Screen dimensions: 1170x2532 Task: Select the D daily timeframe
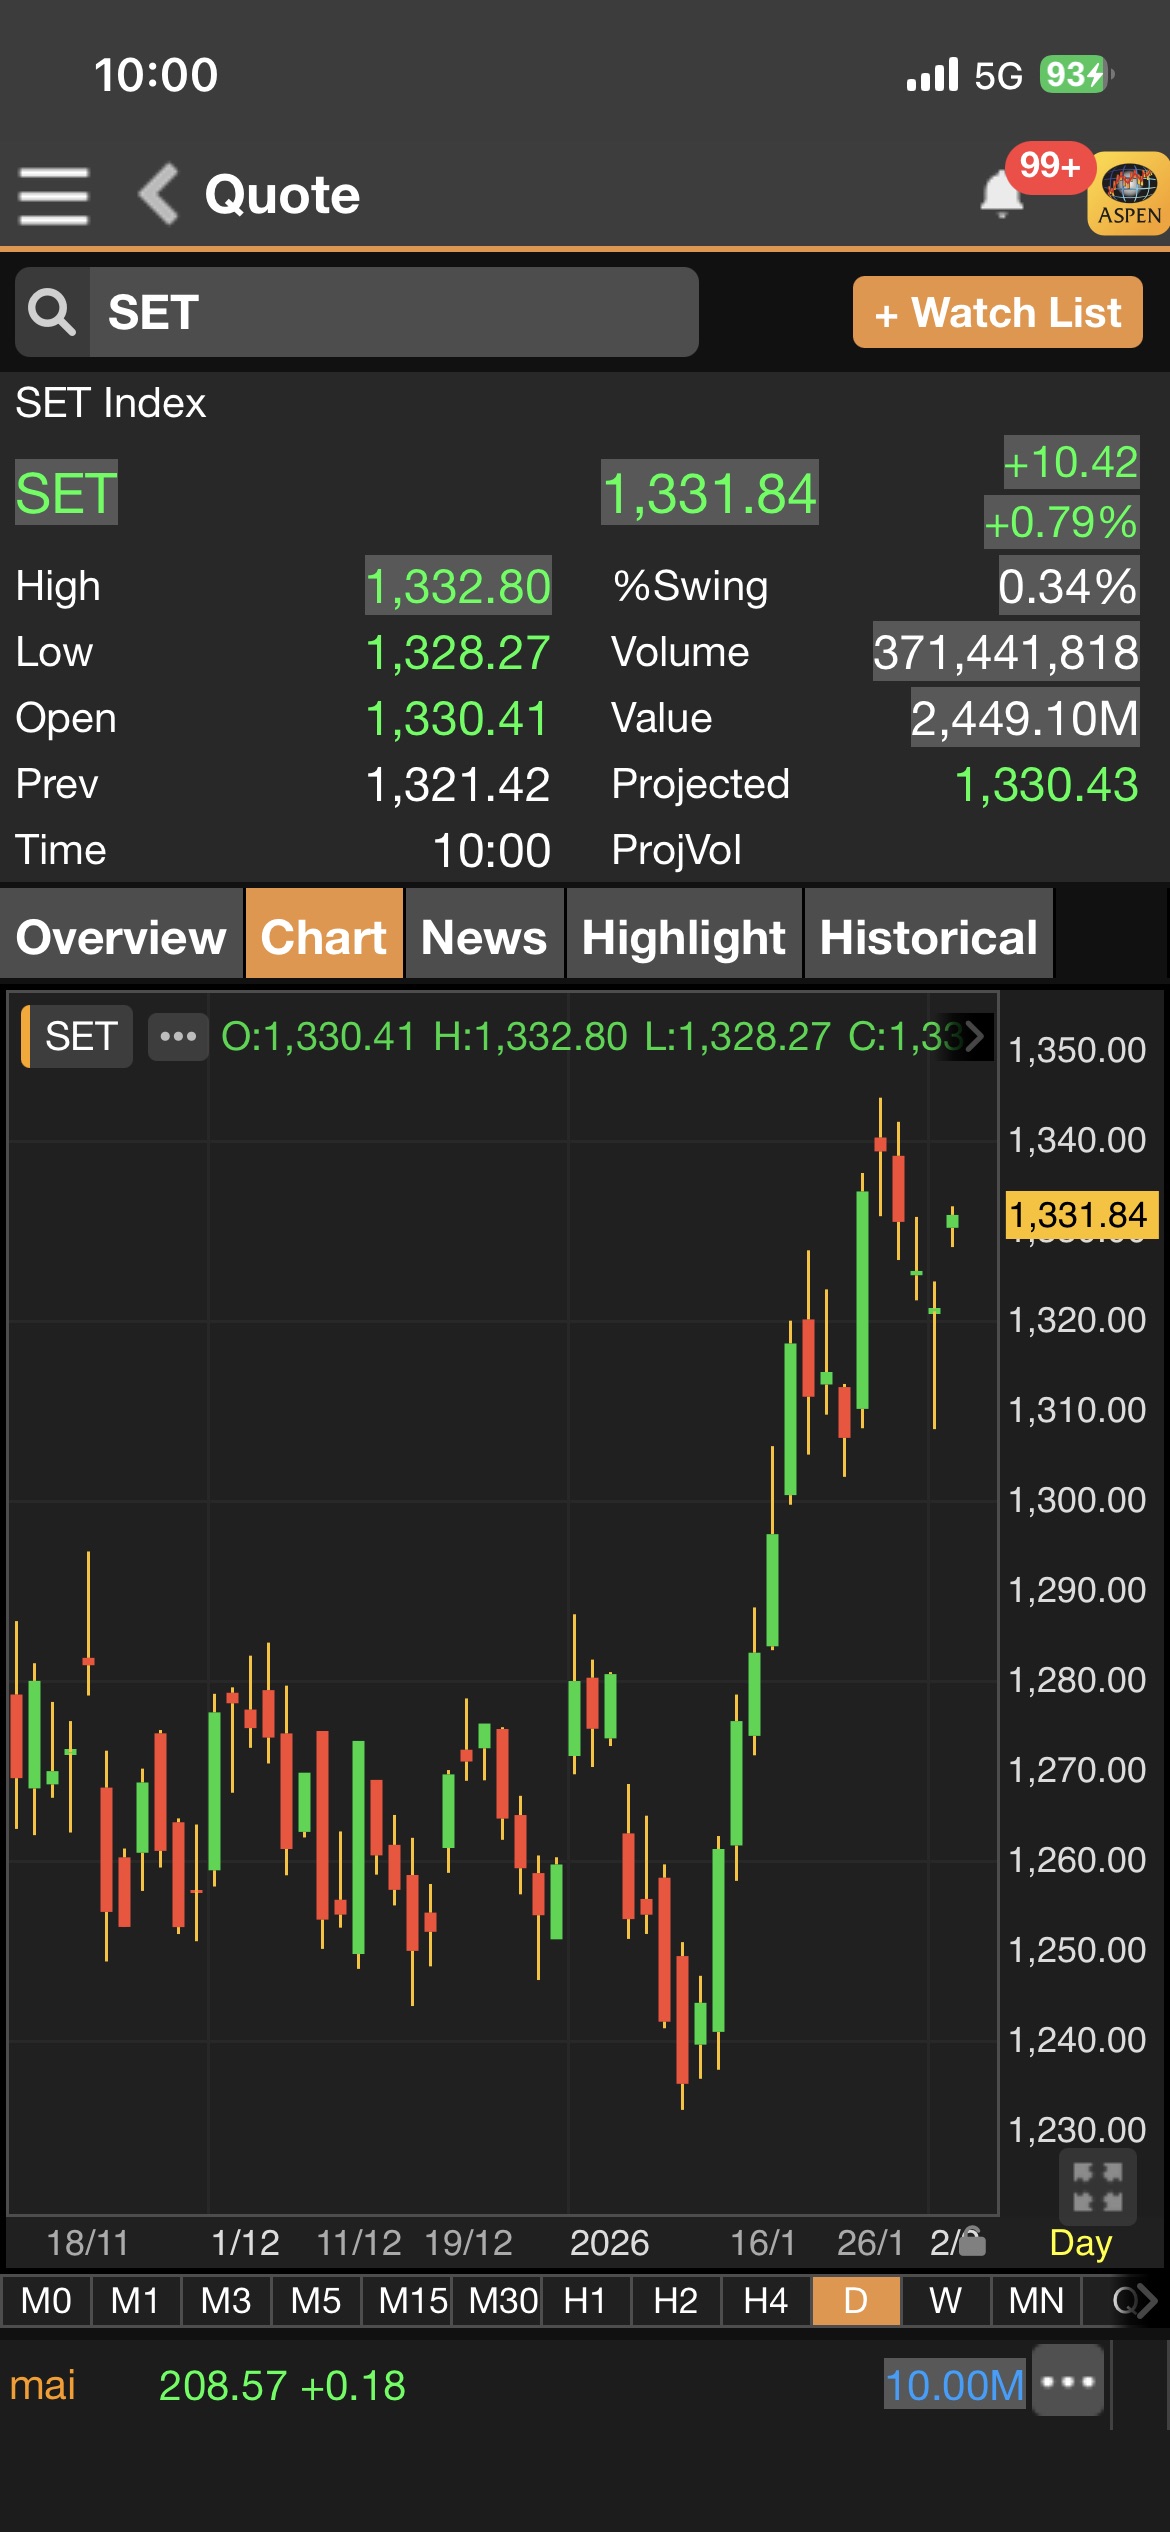(x=856, y=2301)
